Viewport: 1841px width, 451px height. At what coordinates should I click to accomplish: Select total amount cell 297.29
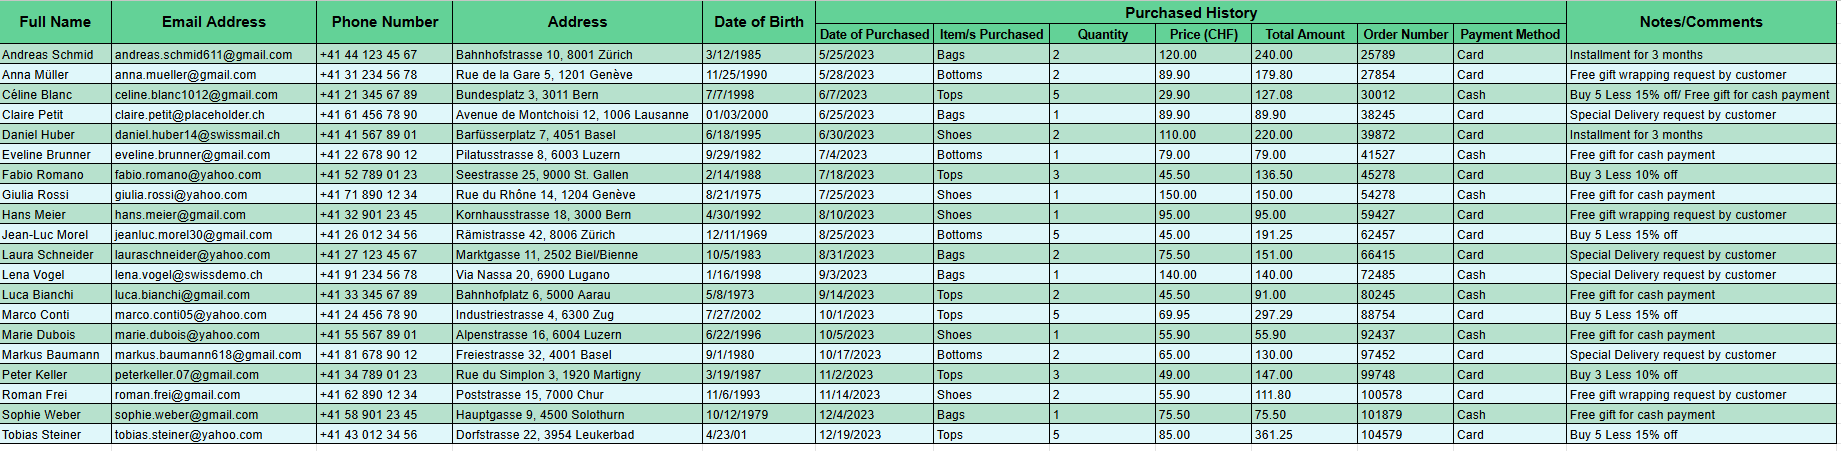coord(1304,314)
